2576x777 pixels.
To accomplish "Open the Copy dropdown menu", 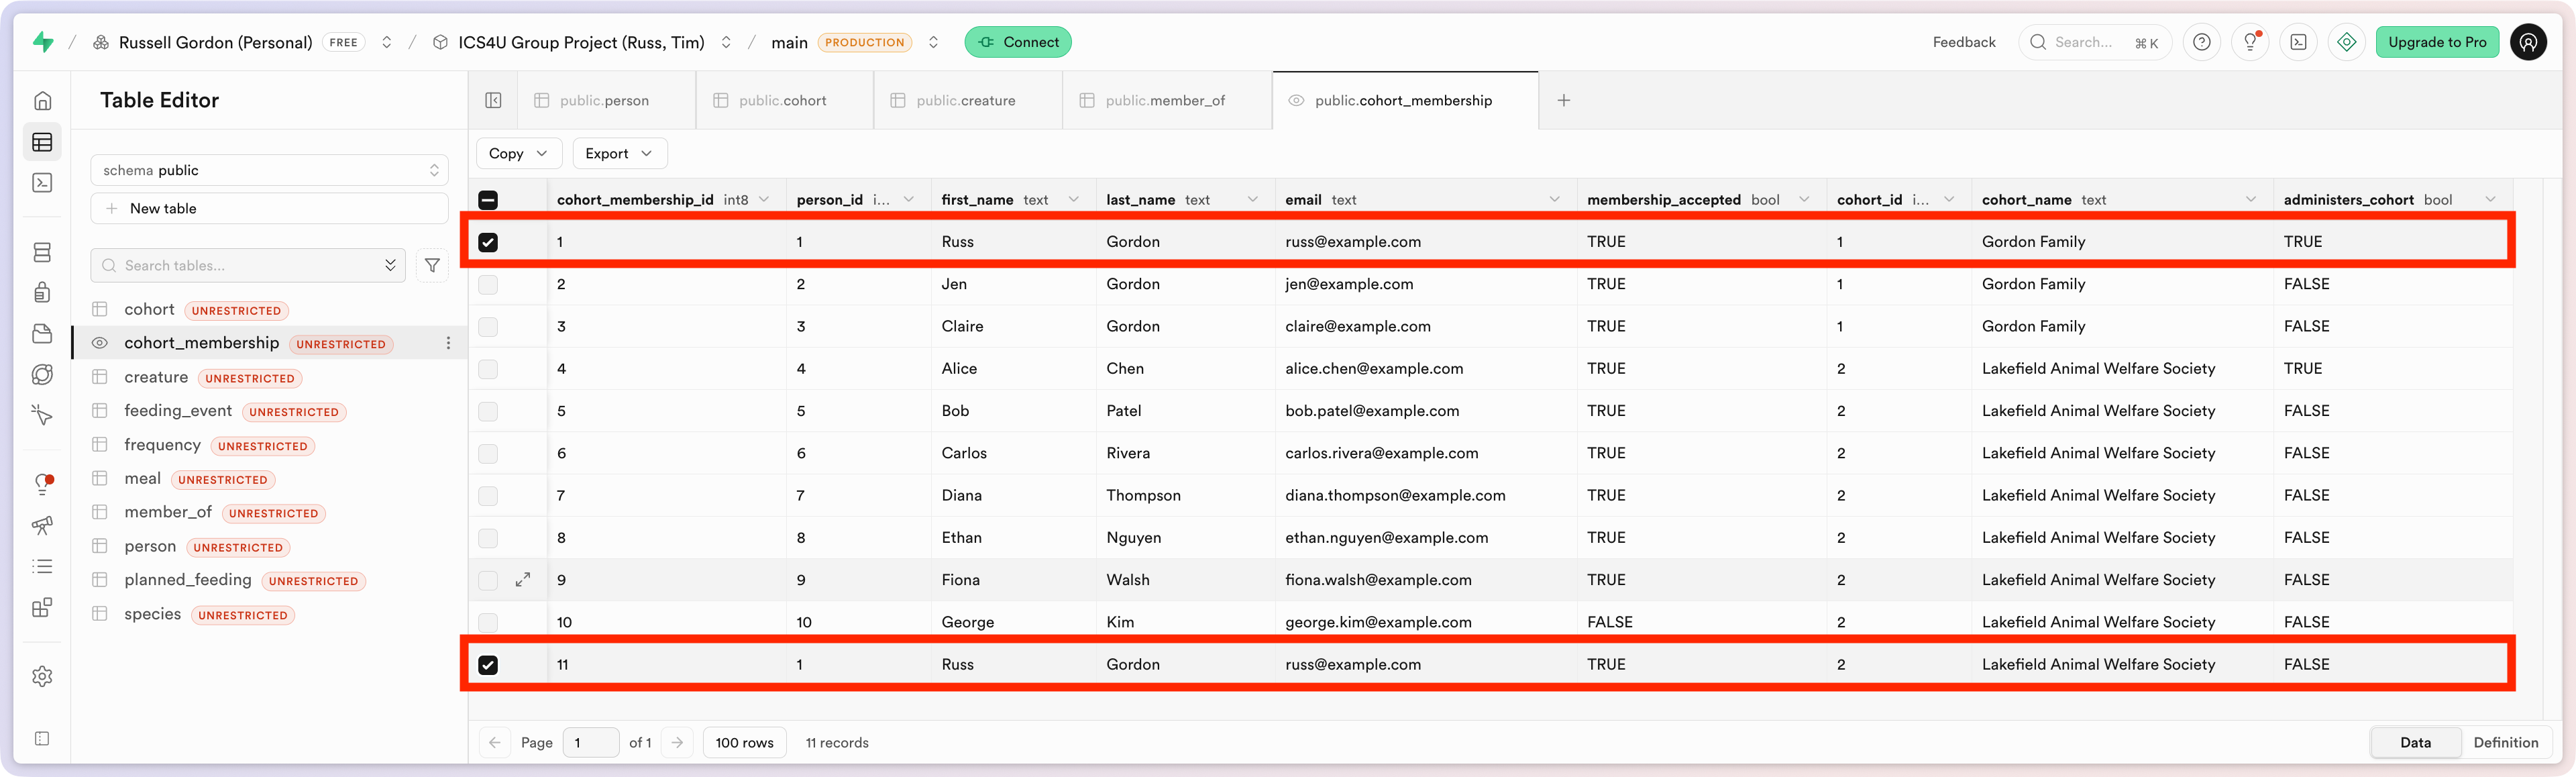I will point(518,154).
